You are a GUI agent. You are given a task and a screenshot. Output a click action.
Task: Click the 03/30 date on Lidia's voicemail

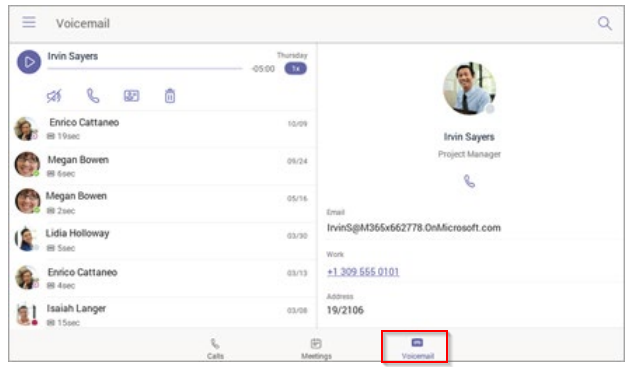pyautogui.click(x=297, y=235)
